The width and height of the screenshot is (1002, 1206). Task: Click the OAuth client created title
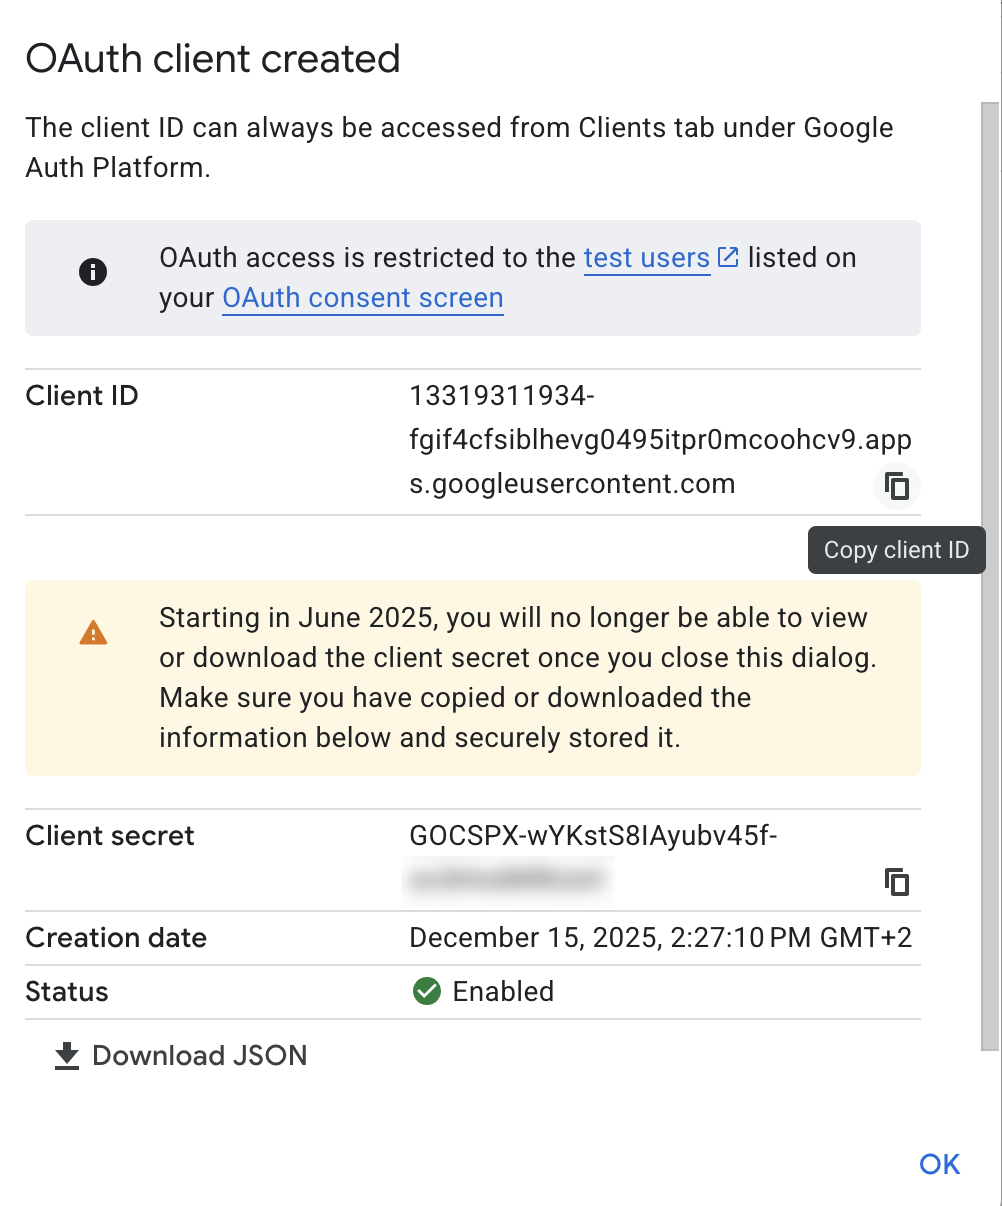click(213, 58)
